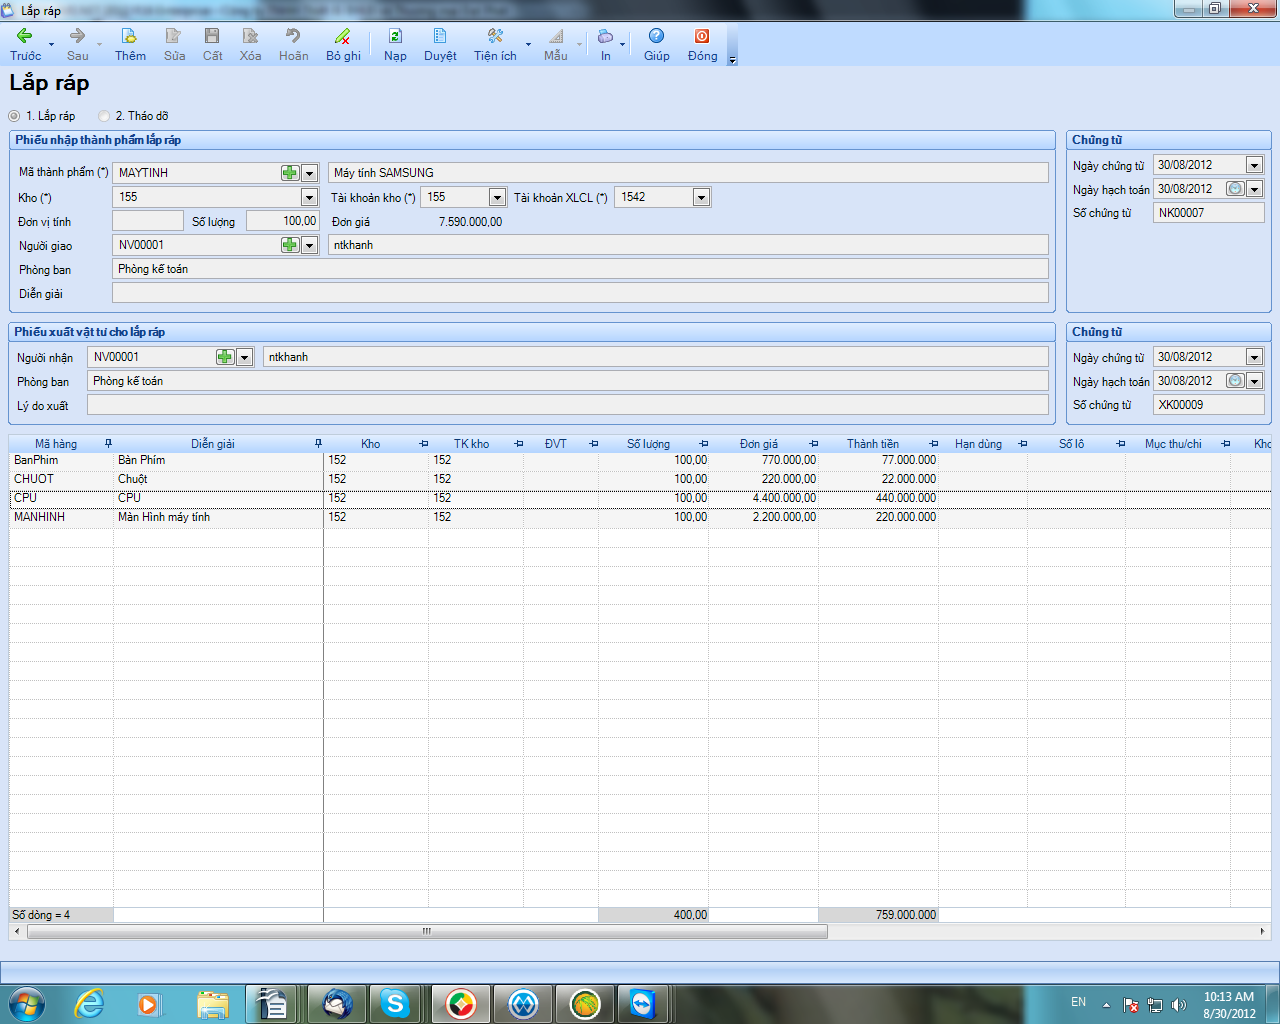This screenshot has height=1024, width=1280.
Task: Add new employee beside Người nhận
Action: [225, 357]
